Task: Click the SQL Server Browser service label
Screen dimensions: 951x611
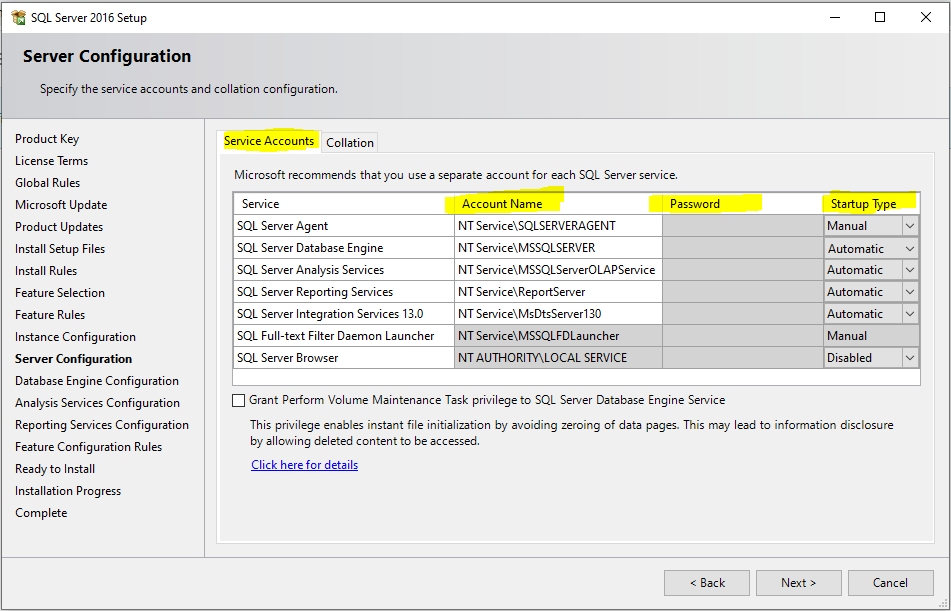Action: click(287, 358)
